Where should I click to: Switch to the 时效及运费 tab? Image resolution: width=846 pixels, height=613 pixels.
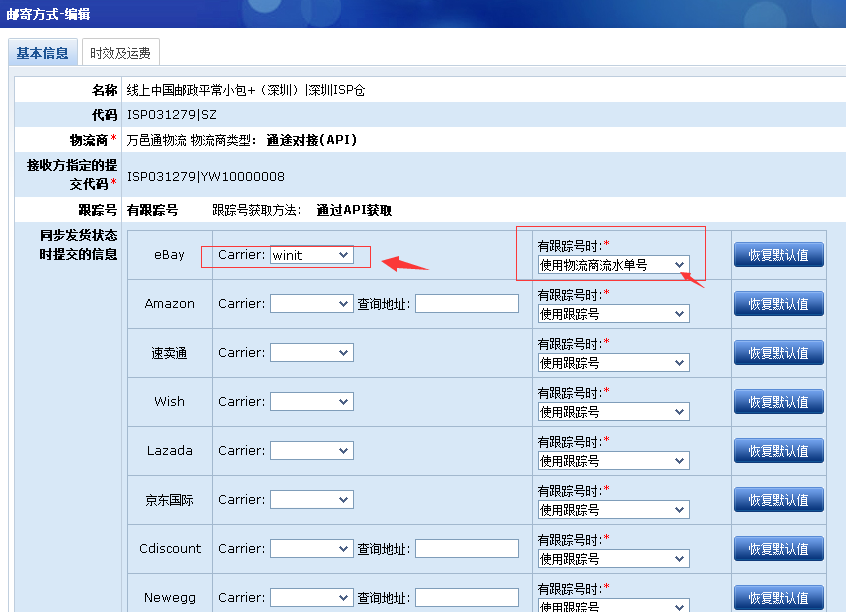tap(120, 53)
